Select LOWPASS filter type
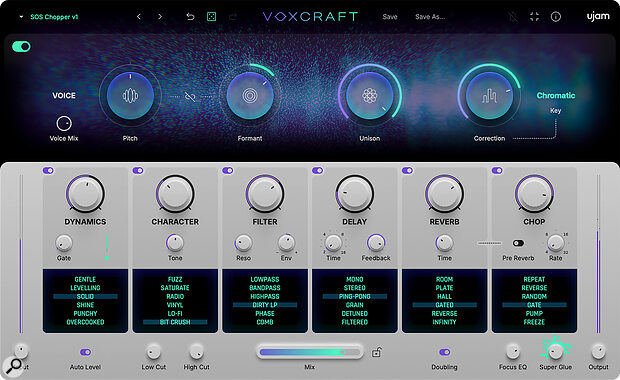This screenshot has width=620, height=380. (265, 279)
